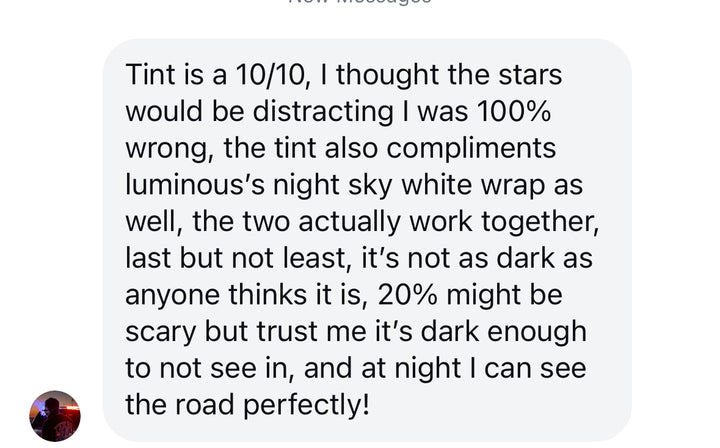Select the message bubble starting "Tint is"
The width and height of the screenshot is (720, 448).
pos(367,240)
